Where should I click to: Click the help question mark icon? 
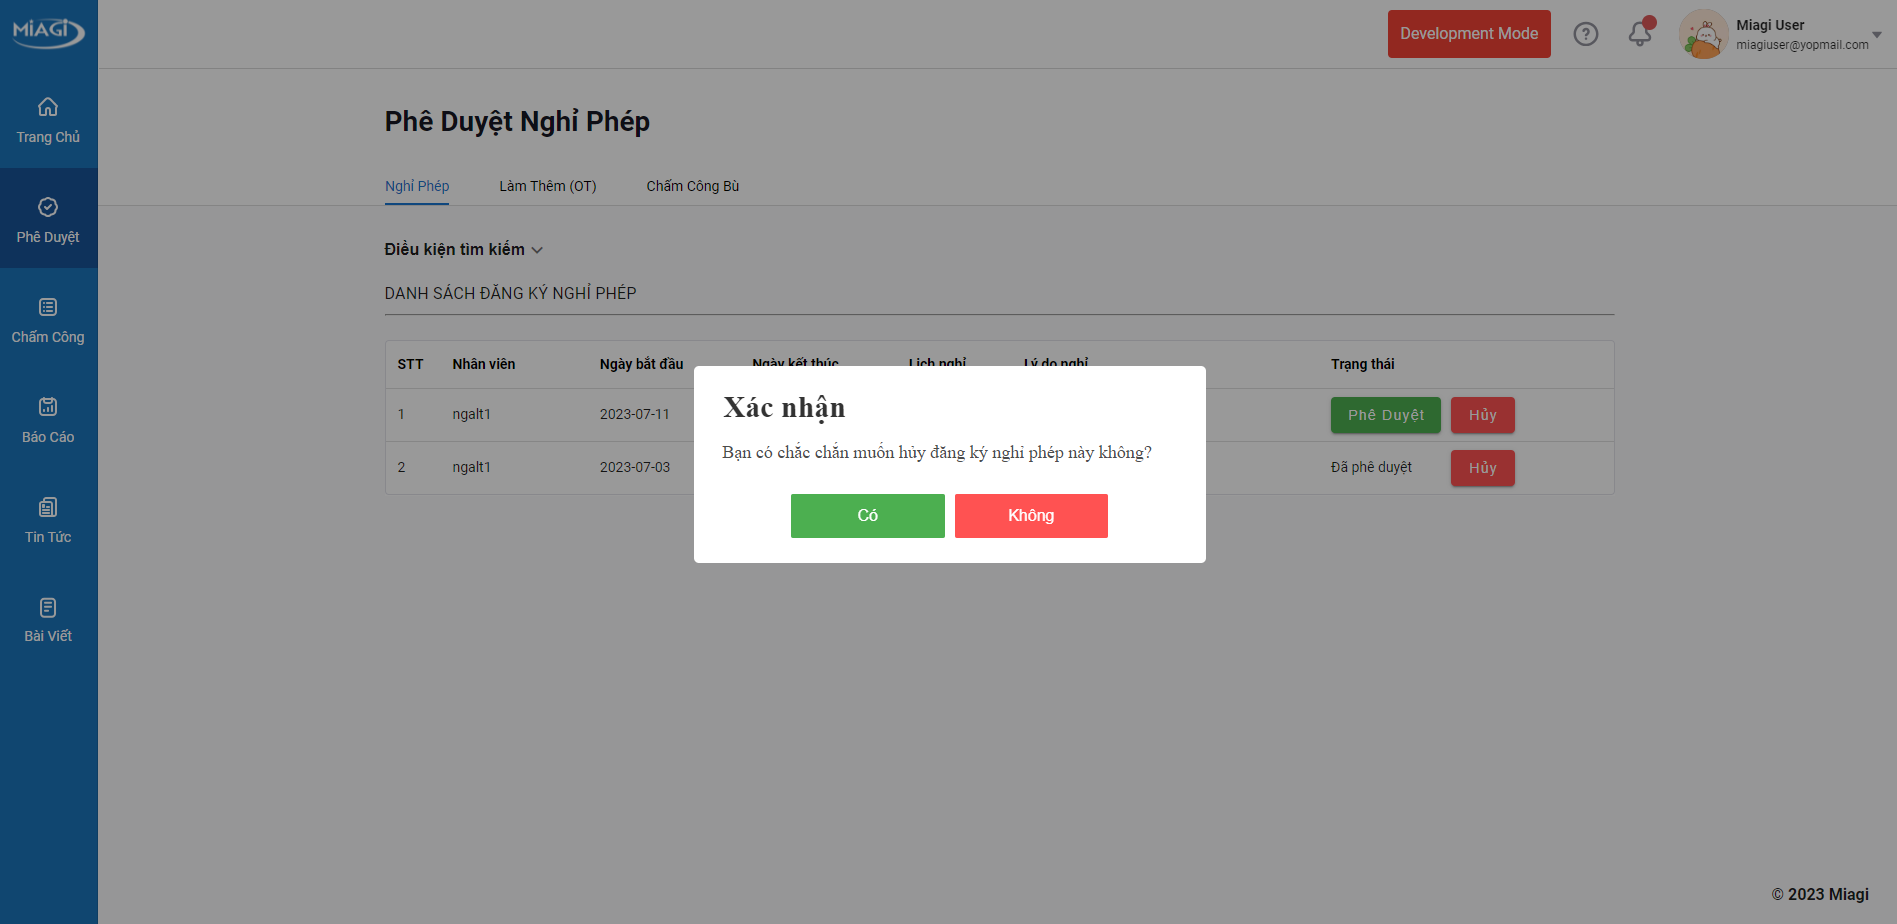(x=1585, y=34)
